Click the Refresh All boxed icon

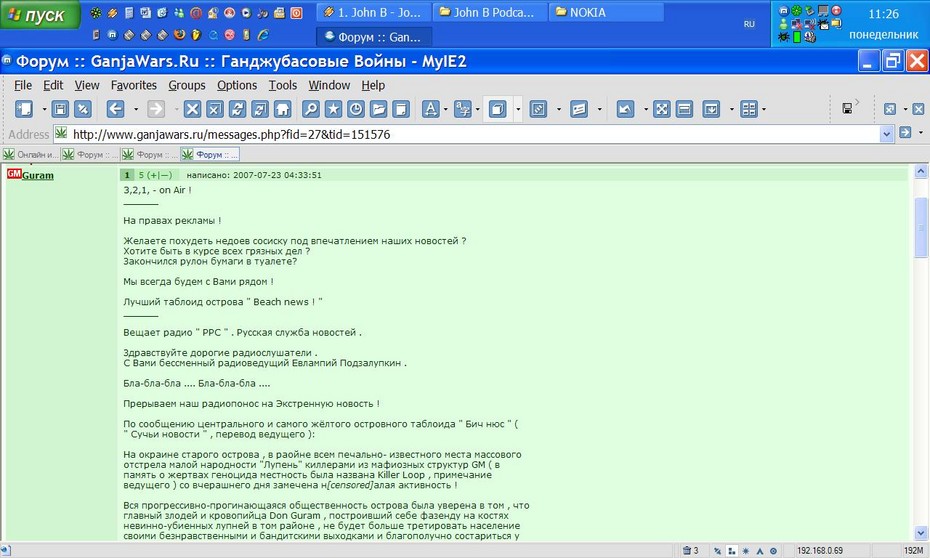260,109
